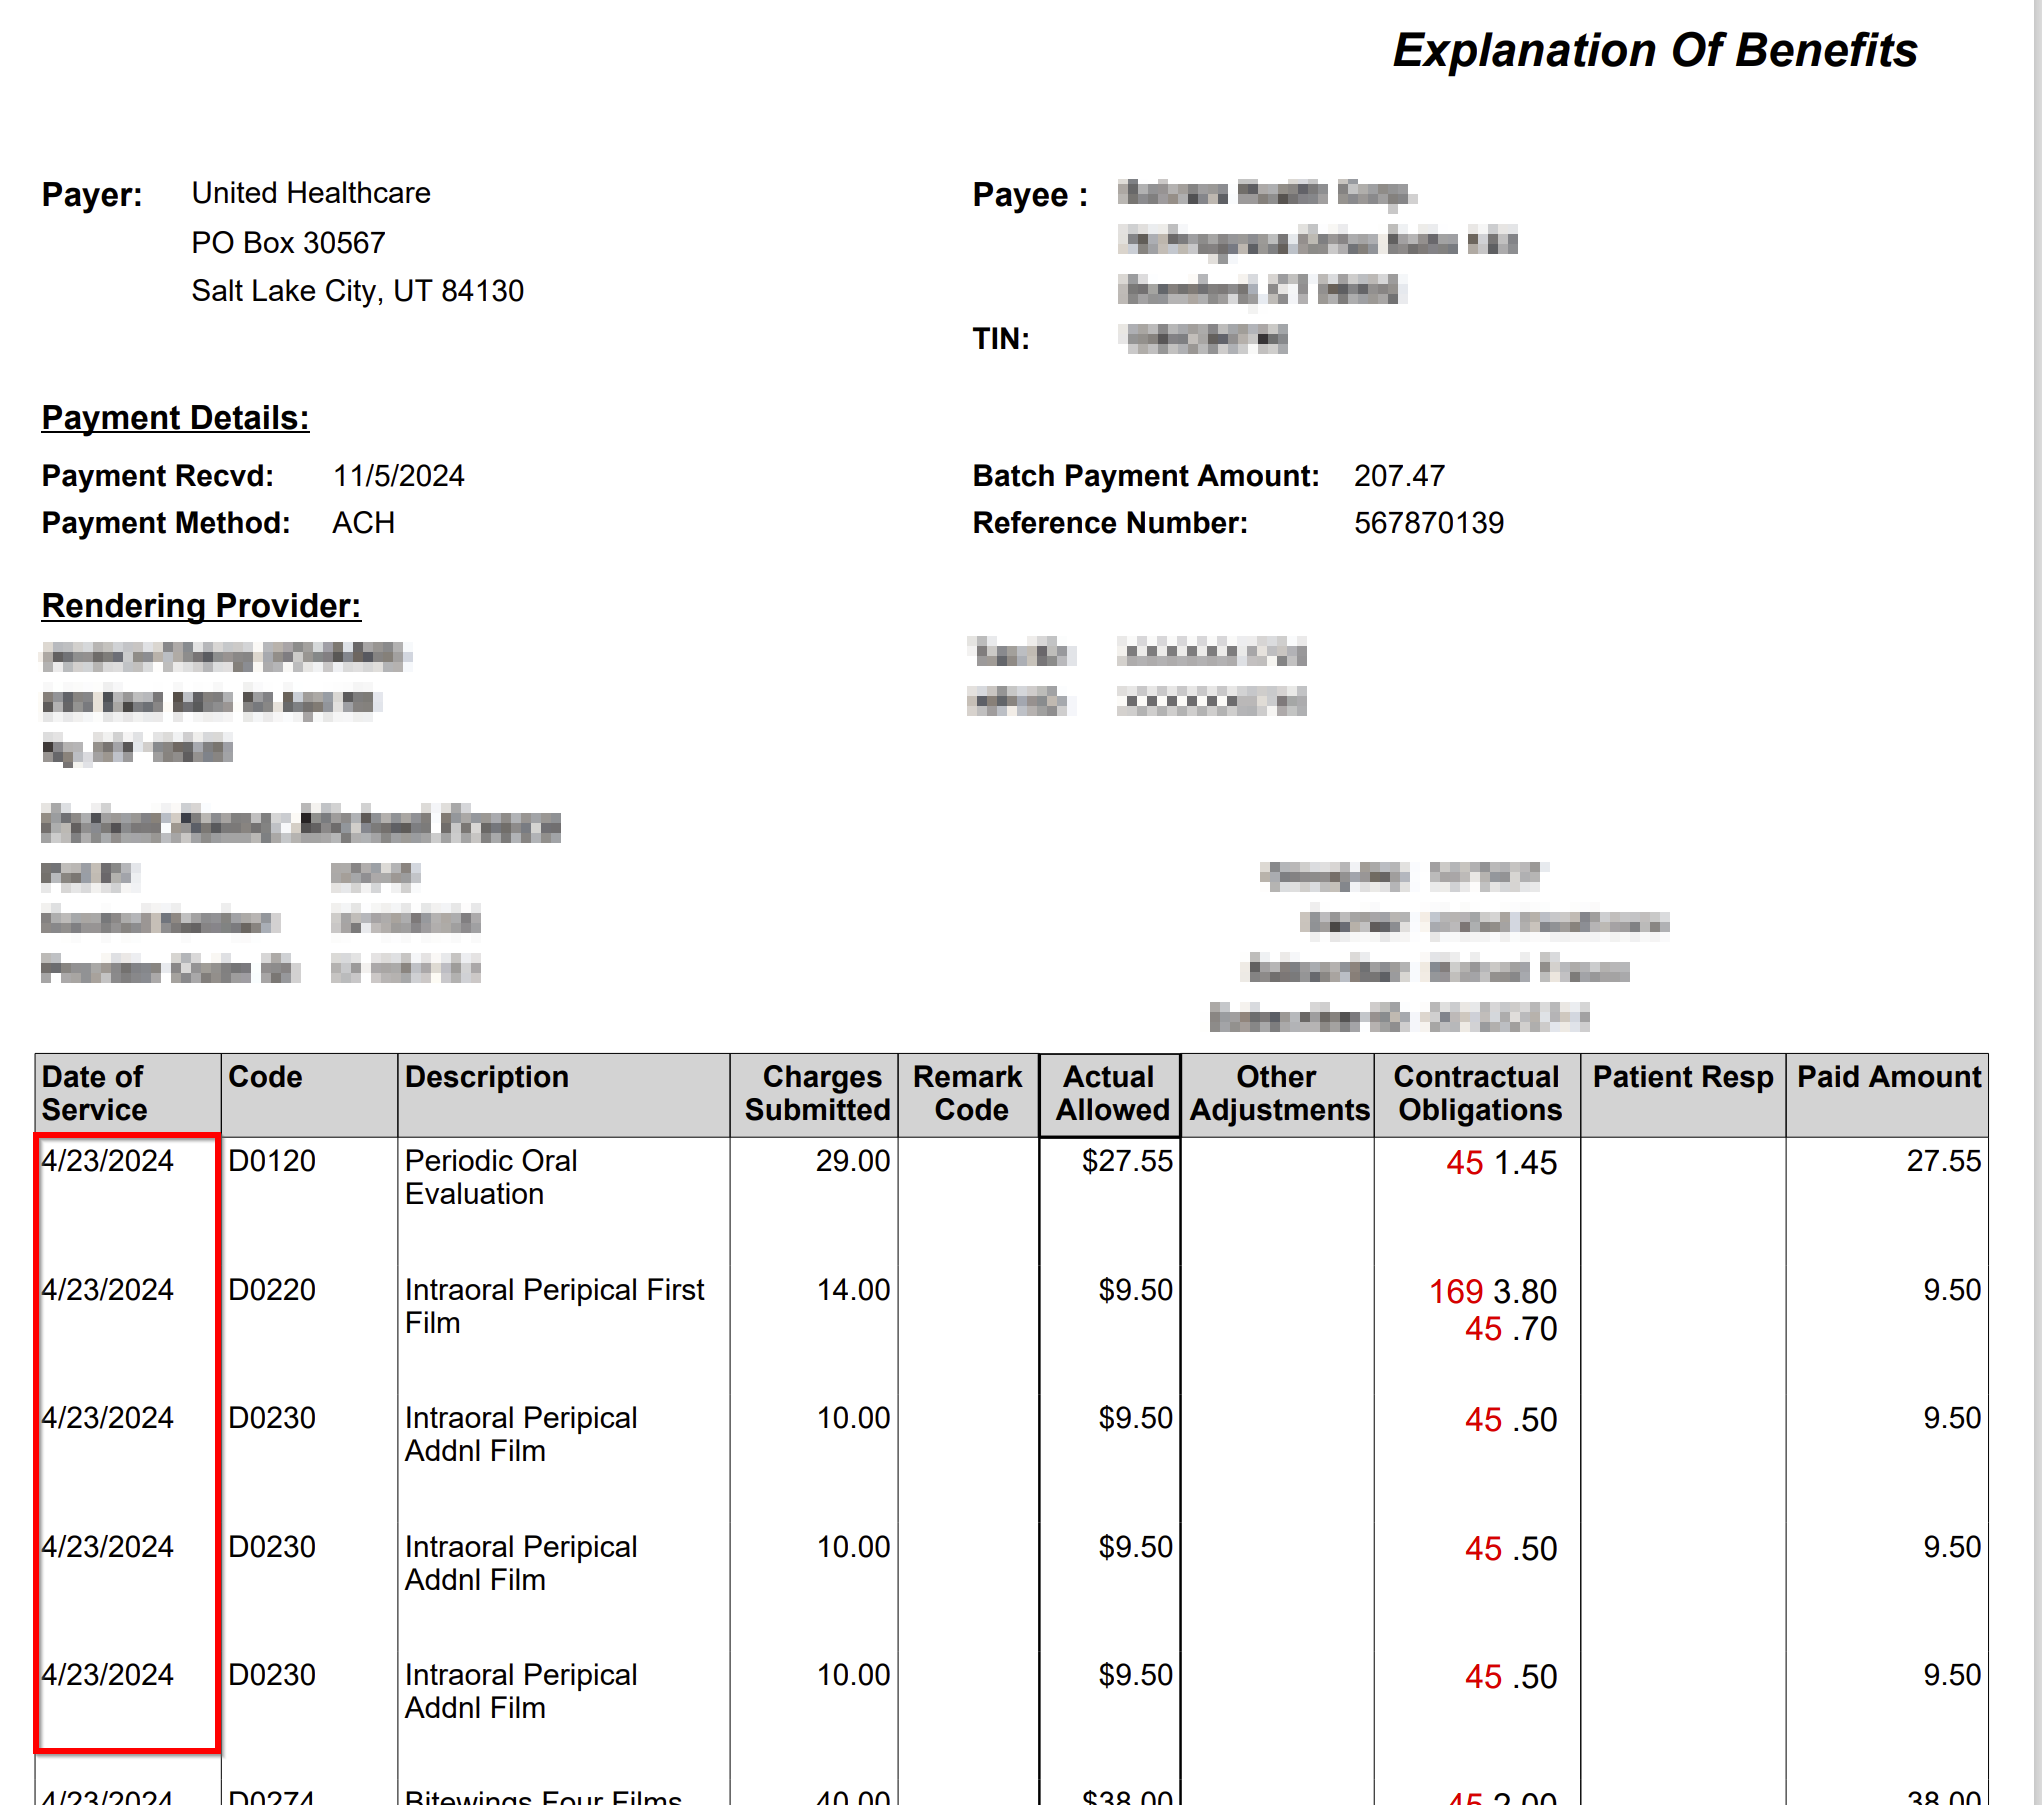Click the Intraoral Peripical First Film description

(553, 1306)
